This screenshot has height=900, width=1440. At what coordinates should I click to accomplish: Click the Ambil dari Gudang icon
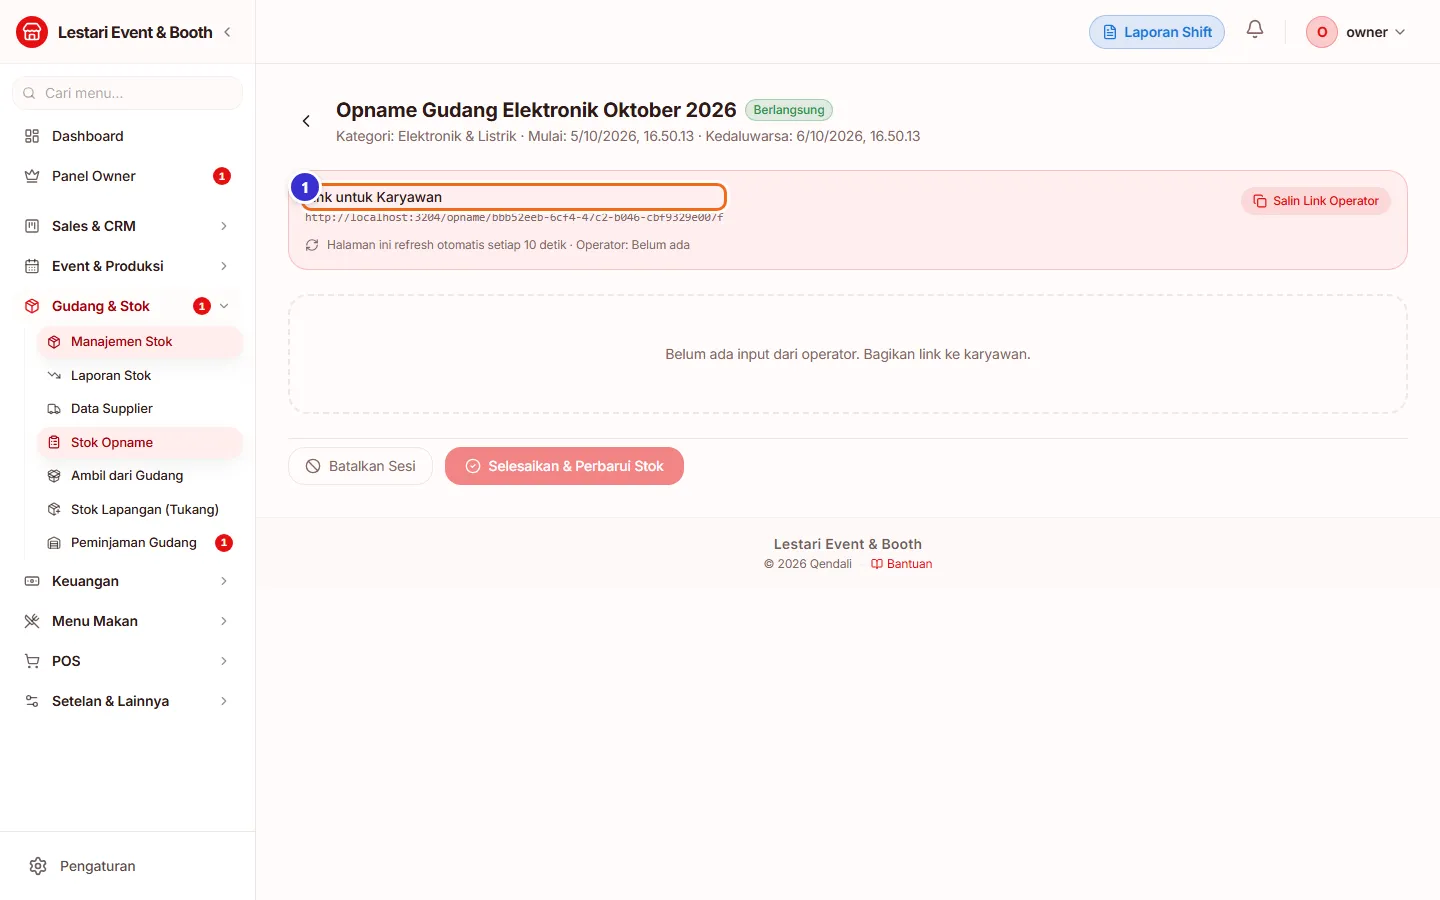click(54, 476)
